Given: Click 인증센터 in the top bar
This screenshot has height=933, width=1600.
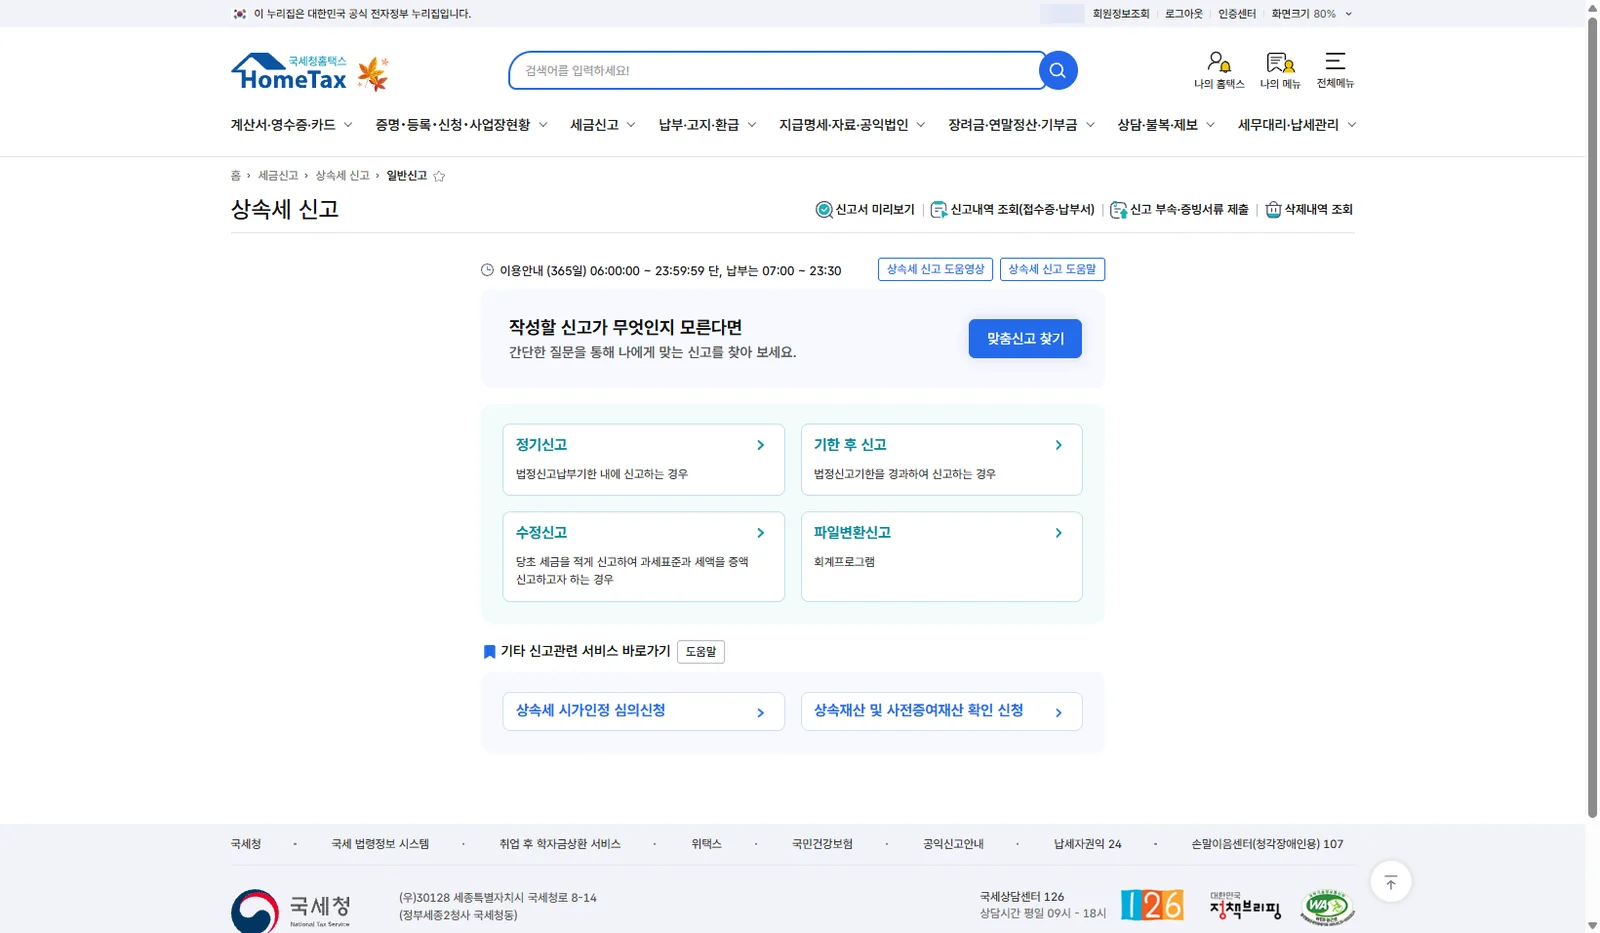Looking at the screenshot, I should (x=1237, y=14).
